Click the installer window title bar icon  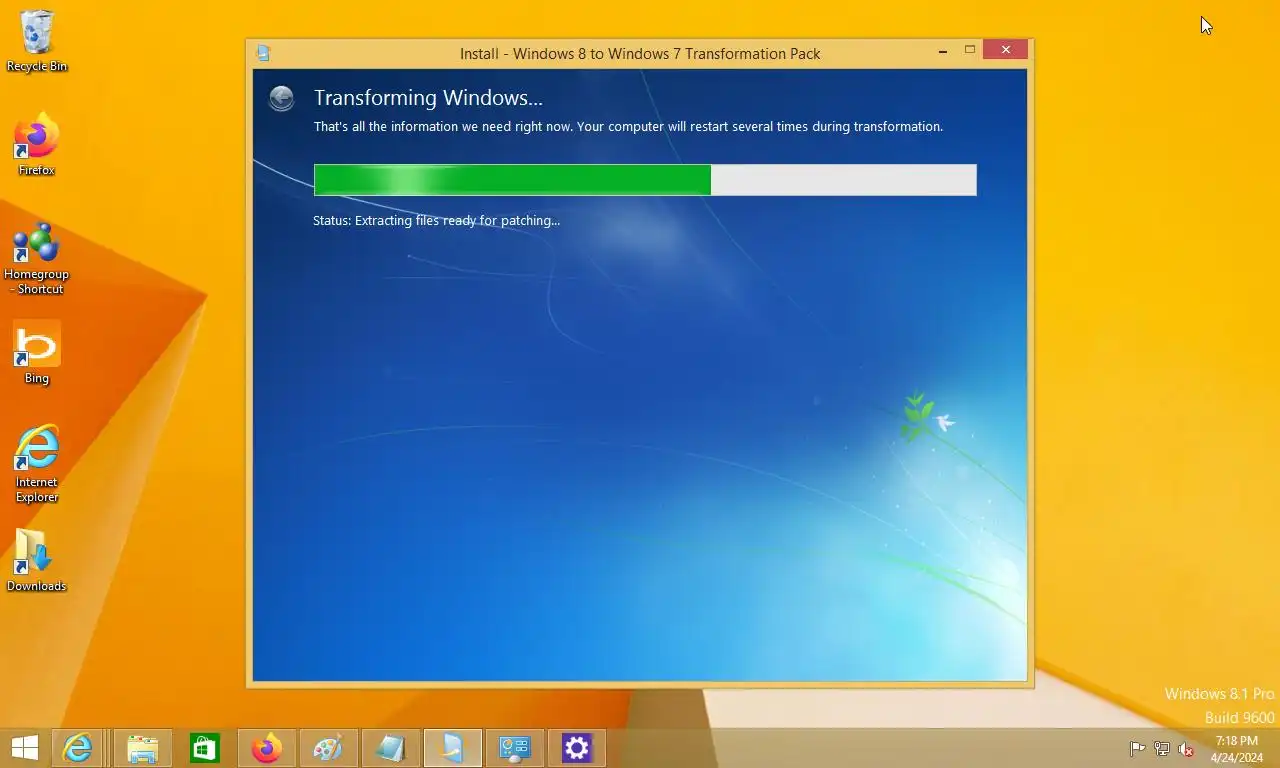tap(263, 53)
